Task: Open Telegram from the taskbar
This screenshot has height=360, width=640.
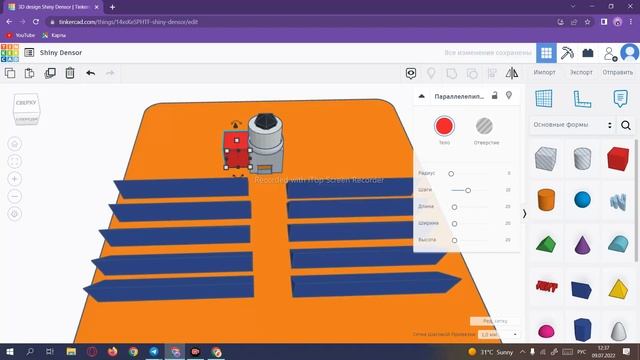Action: pyautogui.click(x=154, y=351)
